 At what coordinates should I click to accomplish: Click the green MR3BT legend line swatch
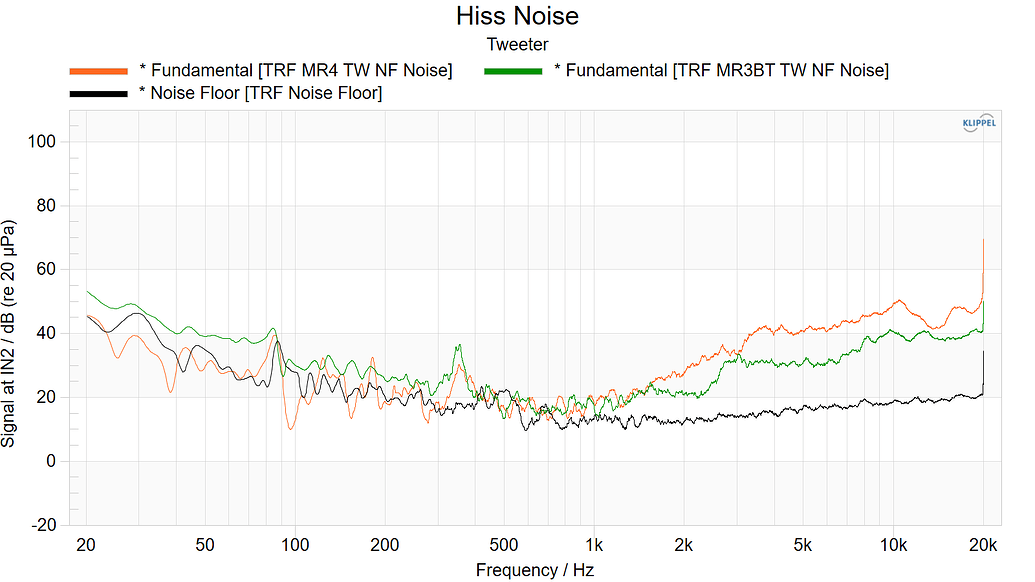click(513, 70)
